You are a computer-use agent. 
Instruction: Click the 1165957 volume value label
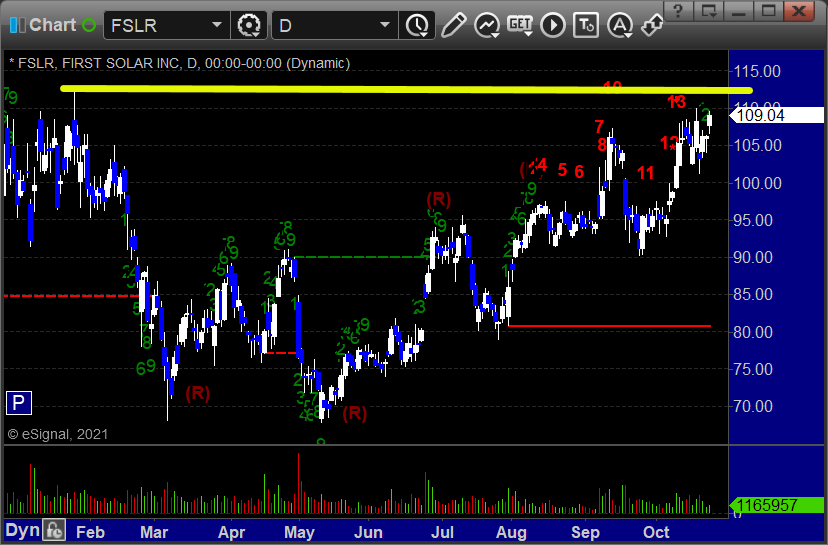click(776, 505)
